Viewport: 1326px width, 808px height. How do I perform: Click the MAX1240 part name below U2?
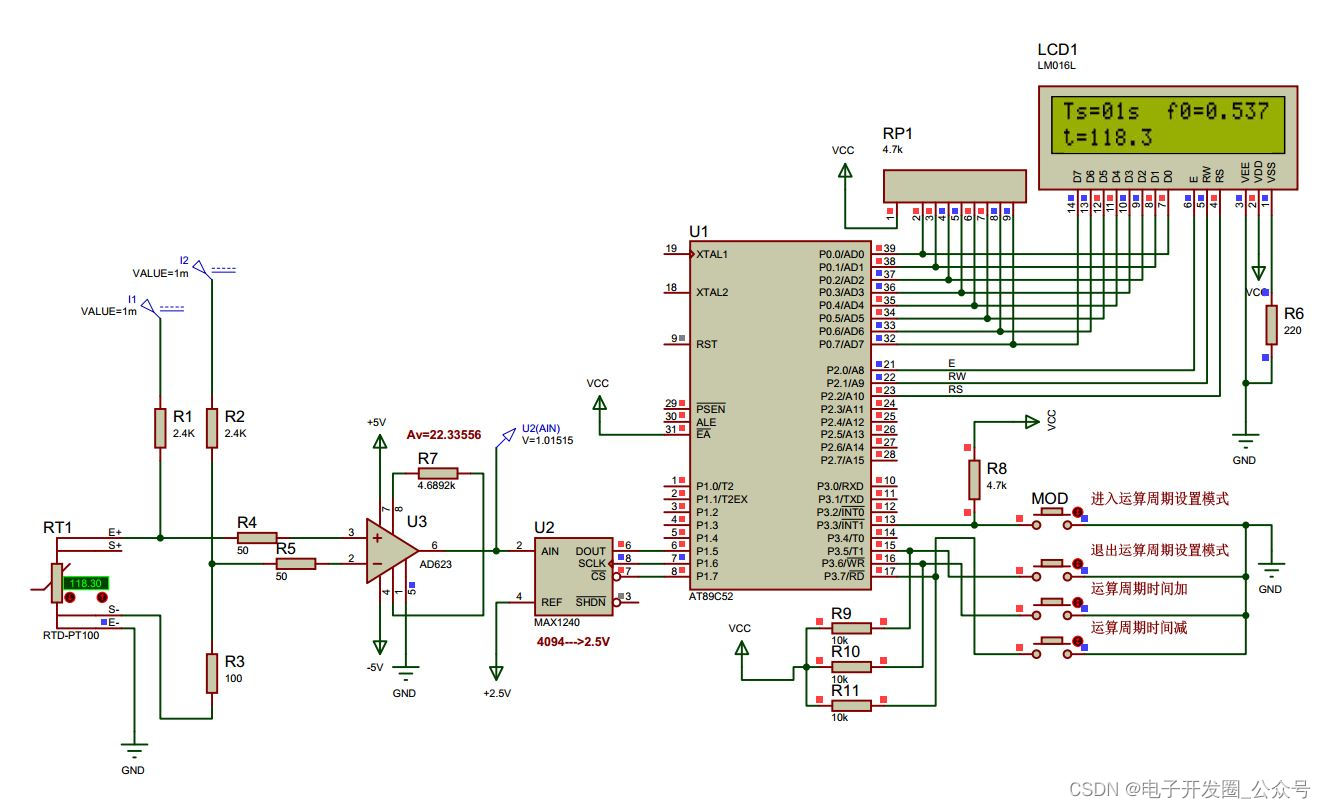(x=555, y=622)
